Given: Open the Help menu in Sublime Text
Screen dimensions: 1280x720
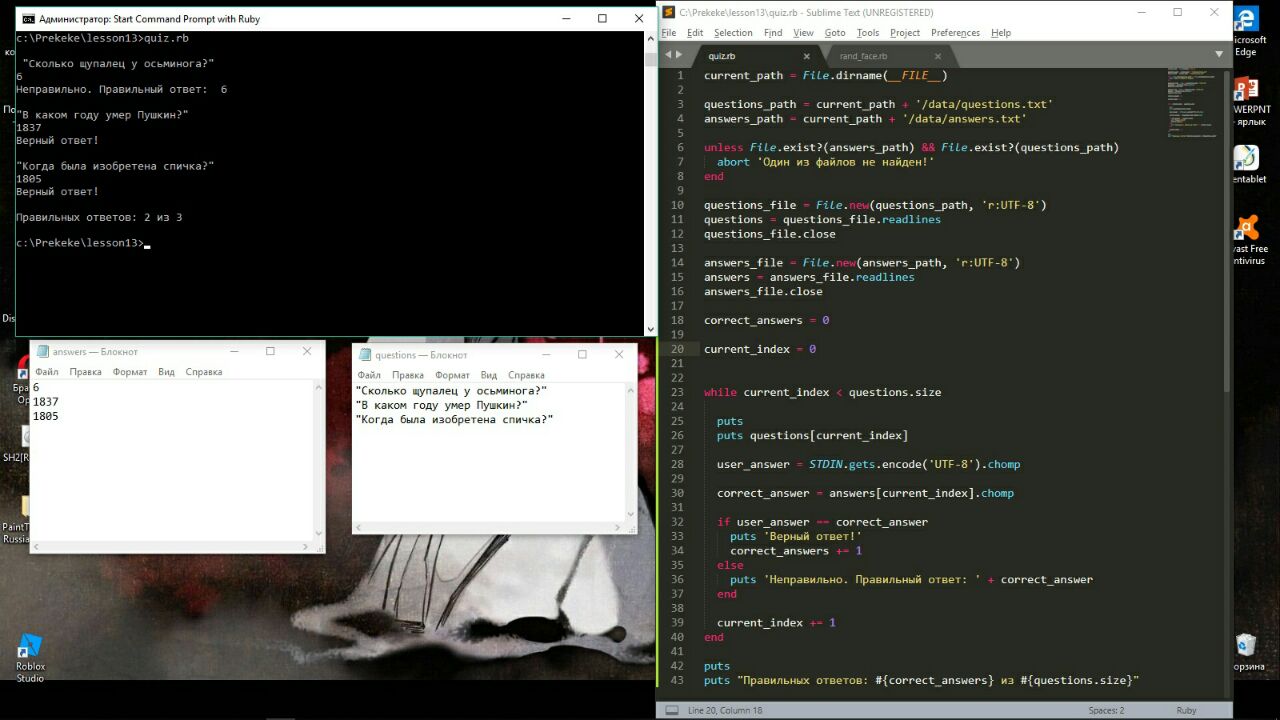Looking at the screenshot, I should (1001, 33).
